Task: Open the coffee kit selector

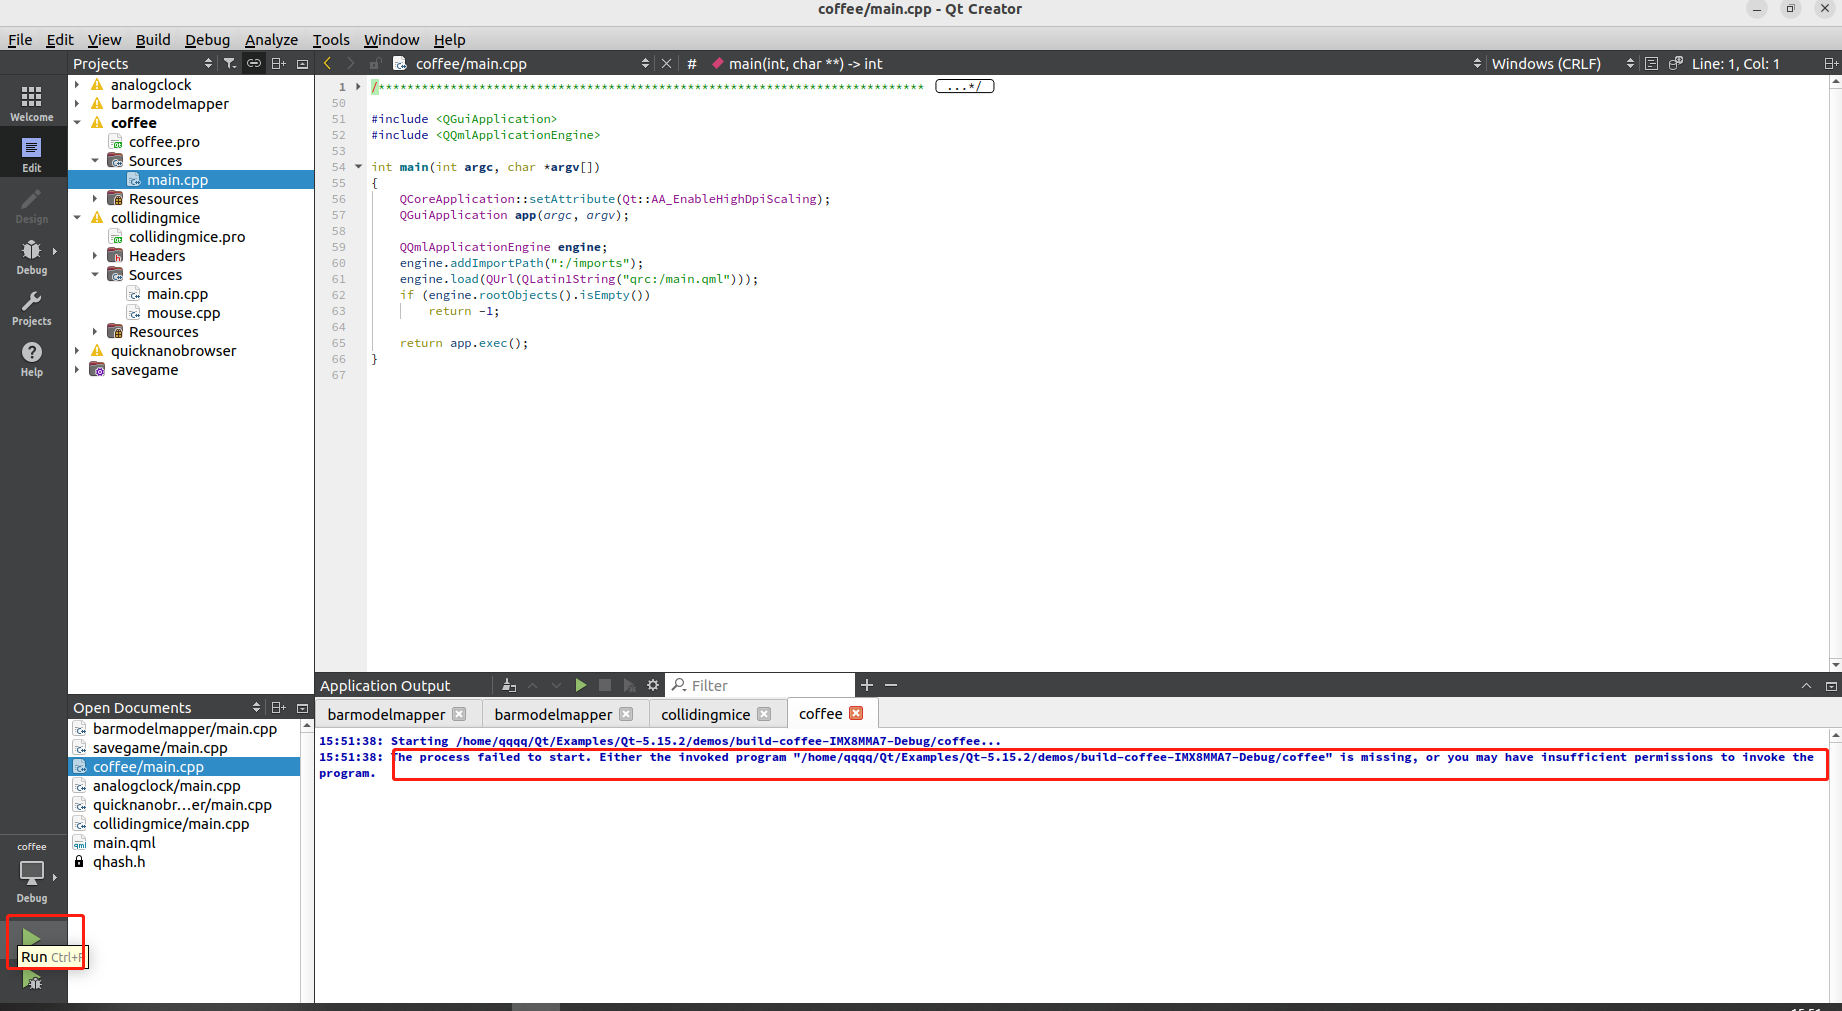Action: click(32, 872)
